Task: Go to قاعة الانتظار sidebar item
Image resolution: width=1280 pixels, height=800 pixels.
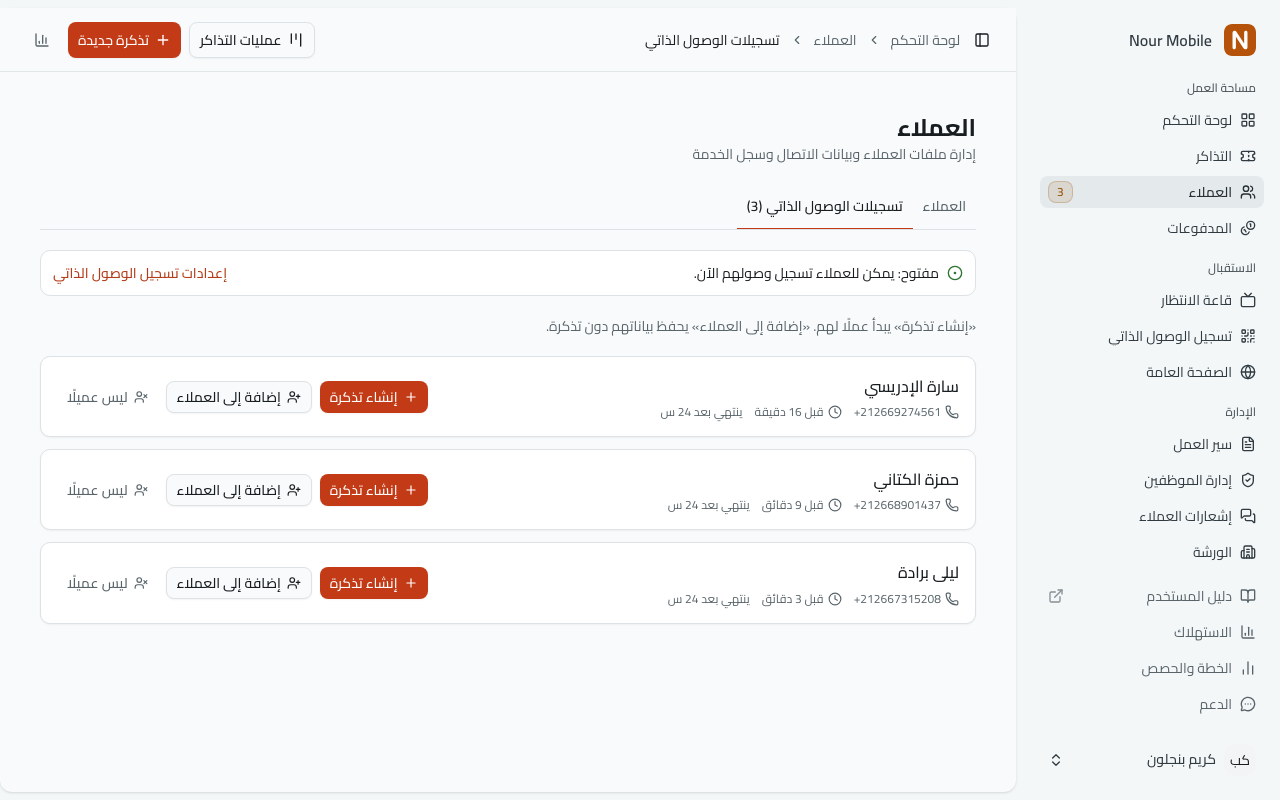Action: click(1152, 300)
